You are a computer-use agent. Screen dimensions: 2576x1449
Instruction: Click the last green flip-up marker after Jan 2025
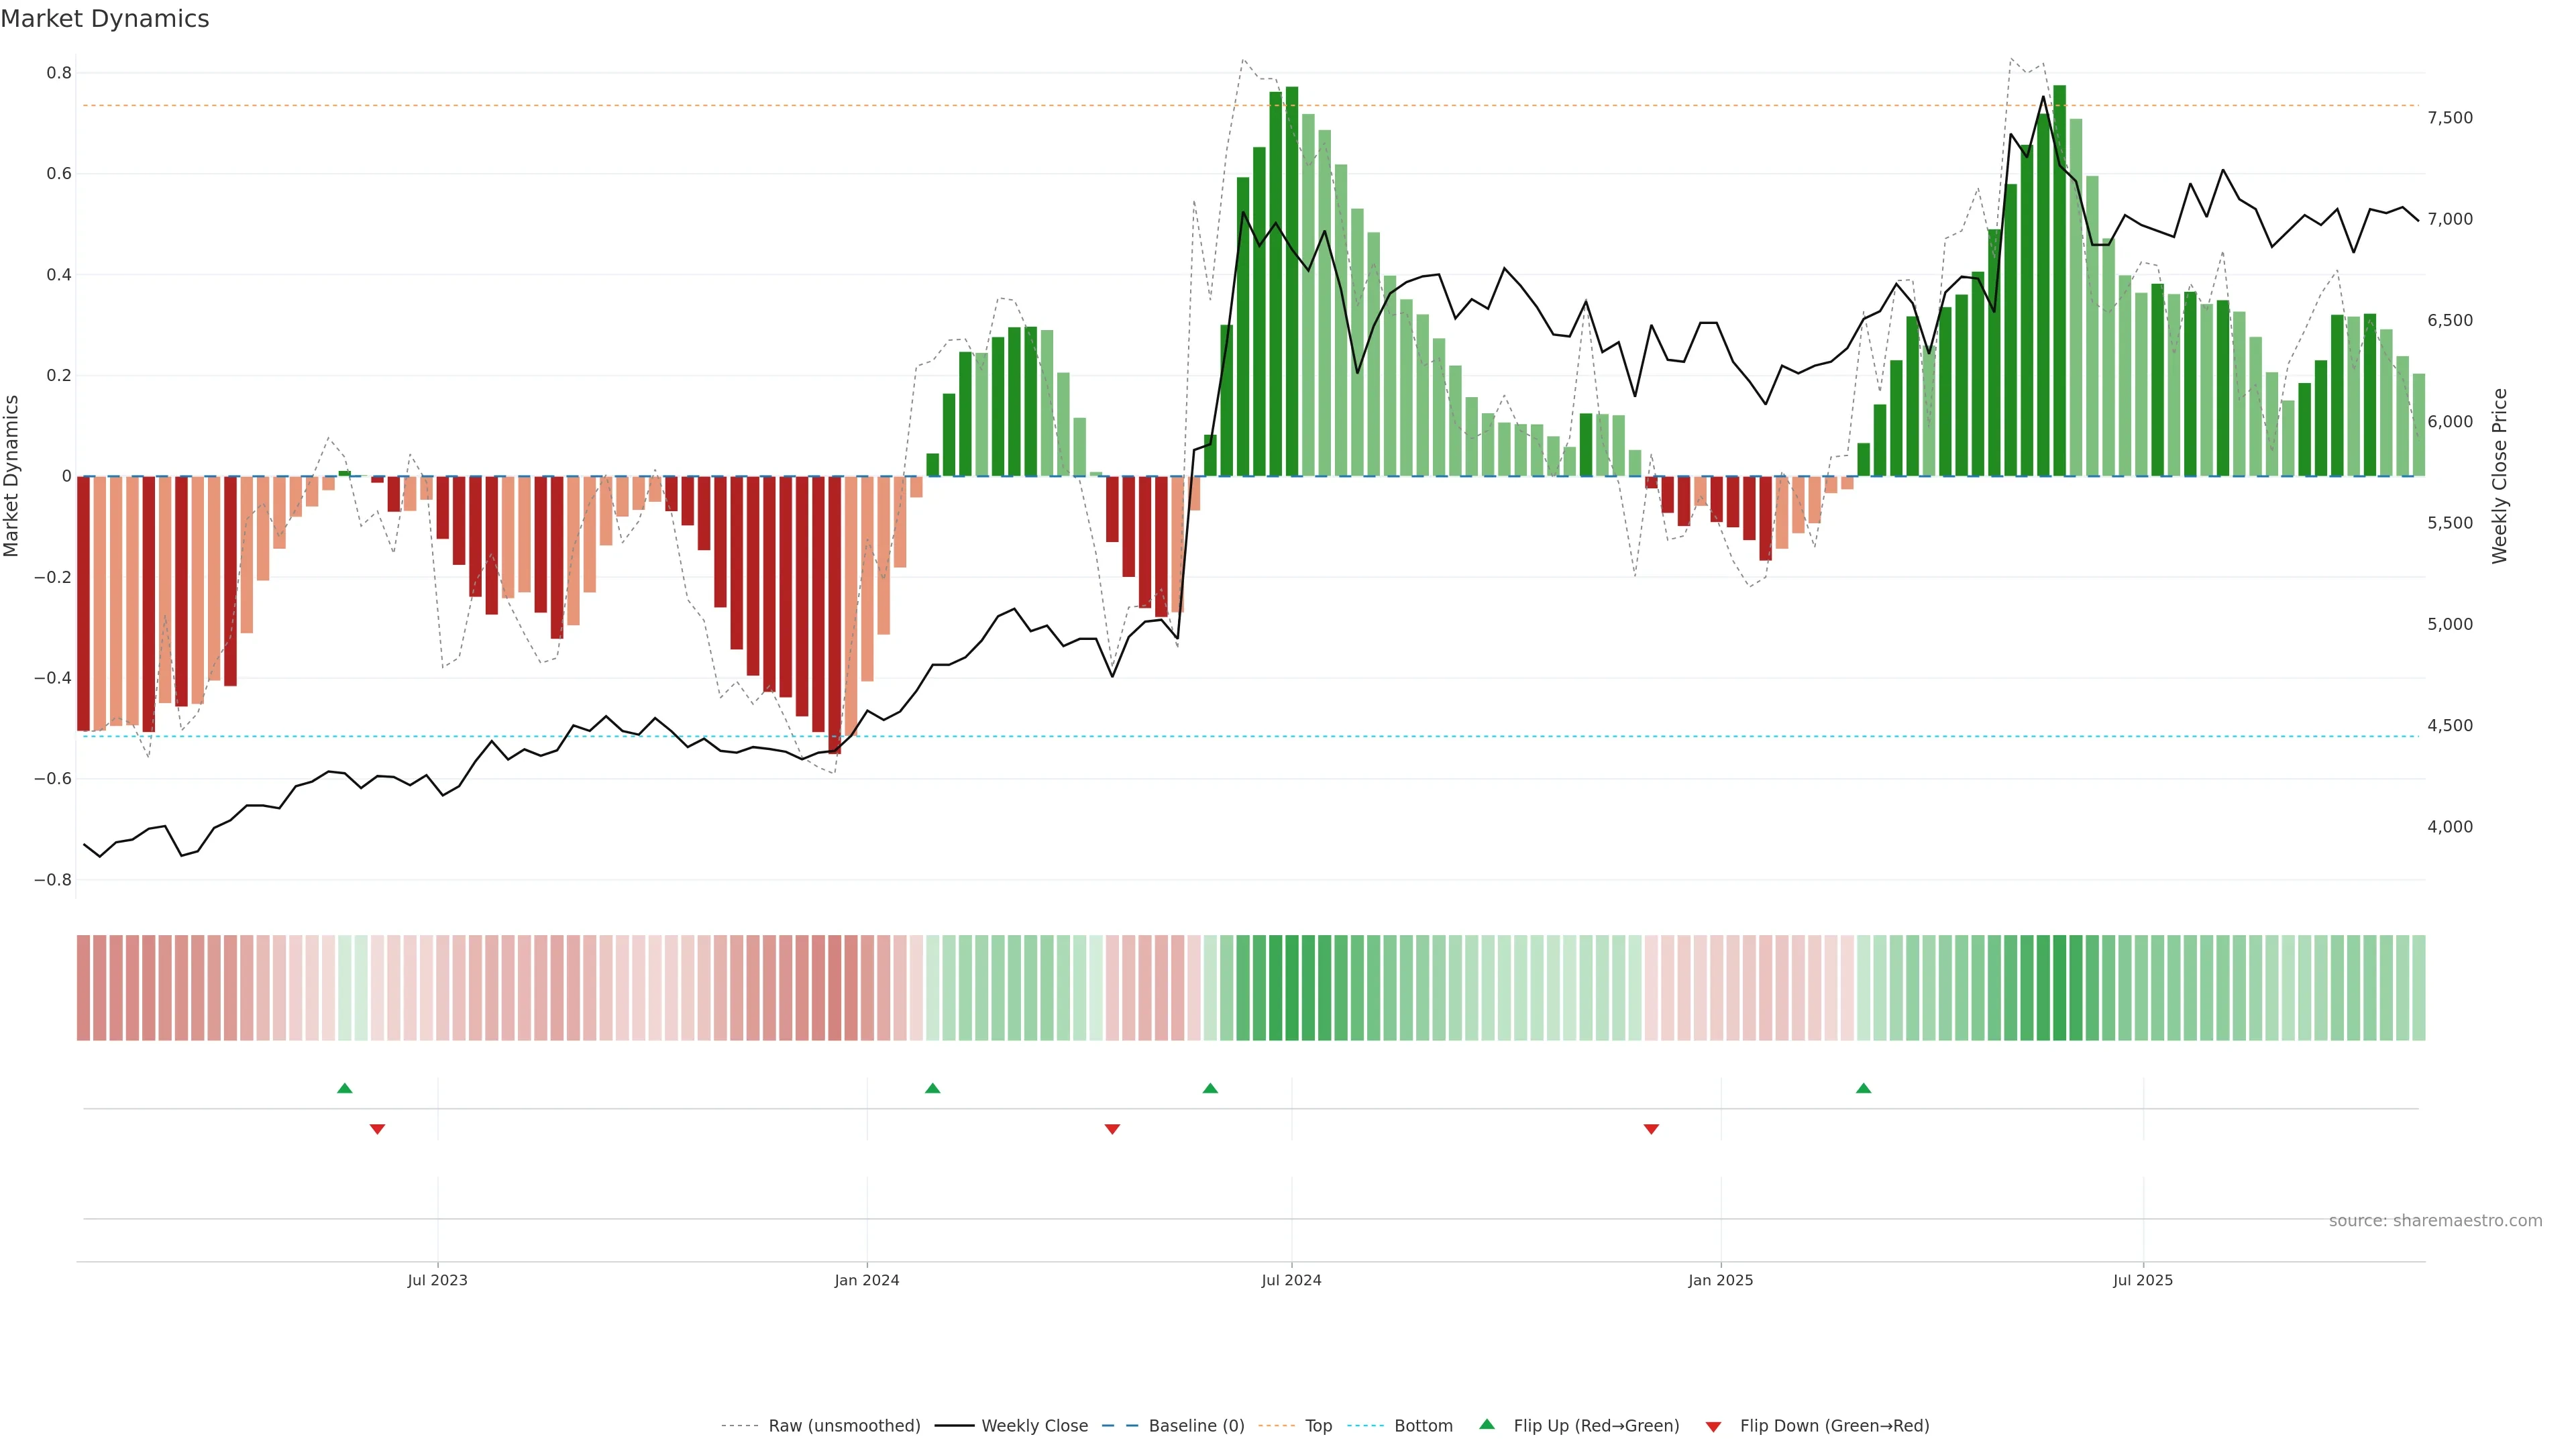click(1863, 1088)
